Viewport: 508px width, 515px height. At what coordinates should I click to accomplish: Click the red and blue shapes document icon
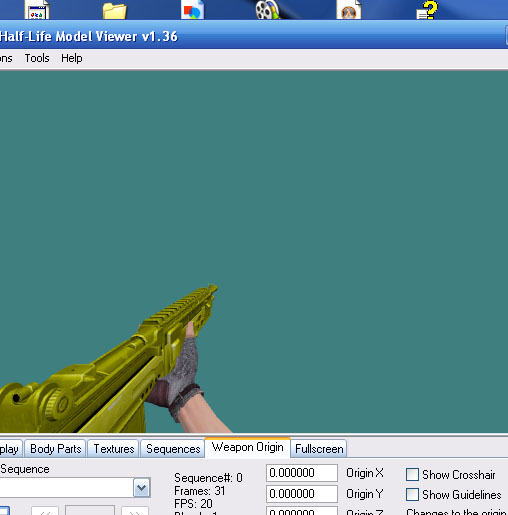[x=193, y=10]
